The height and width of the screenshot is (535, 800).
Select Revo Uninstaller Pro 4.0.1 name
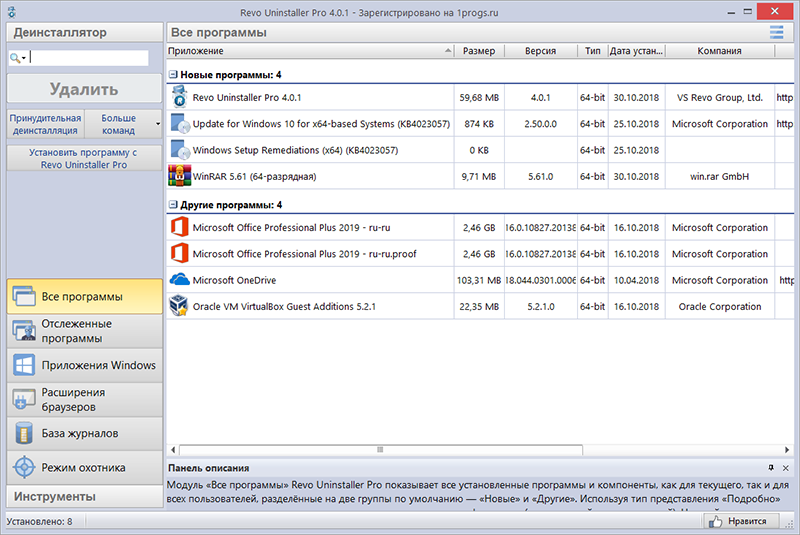click(x=247, y=97)
